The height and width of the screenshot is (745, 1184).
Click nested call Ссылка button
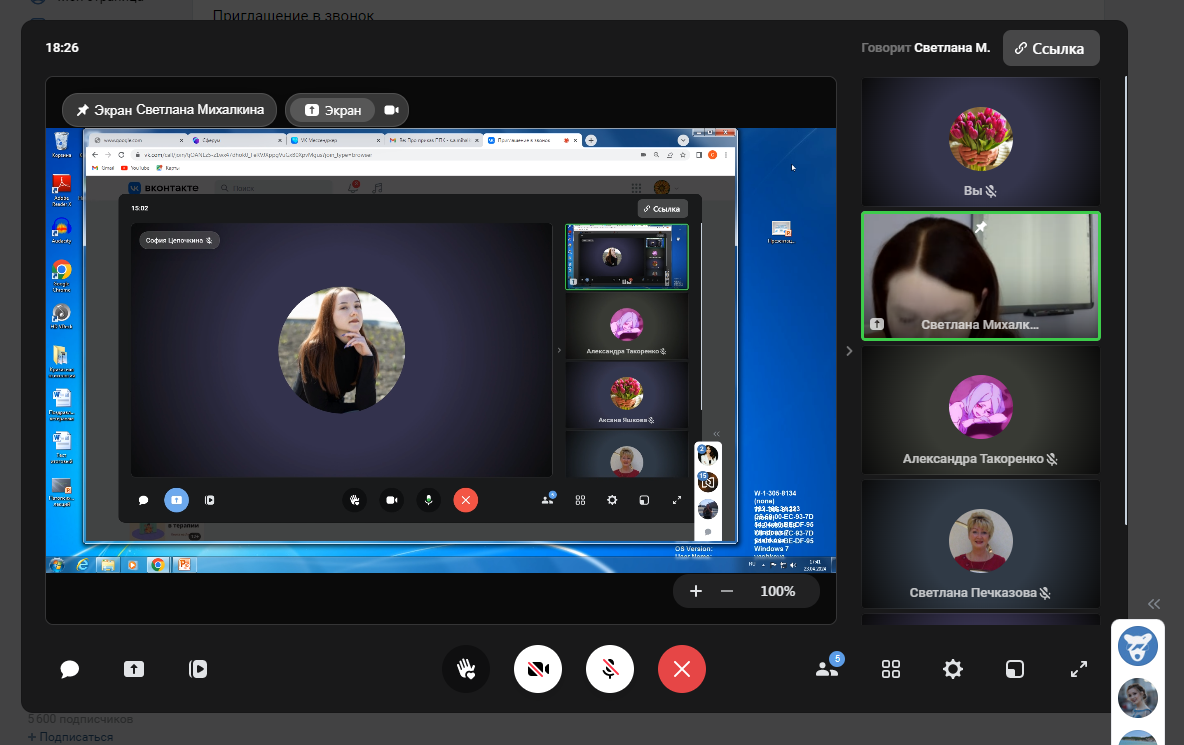pos(662,208)
